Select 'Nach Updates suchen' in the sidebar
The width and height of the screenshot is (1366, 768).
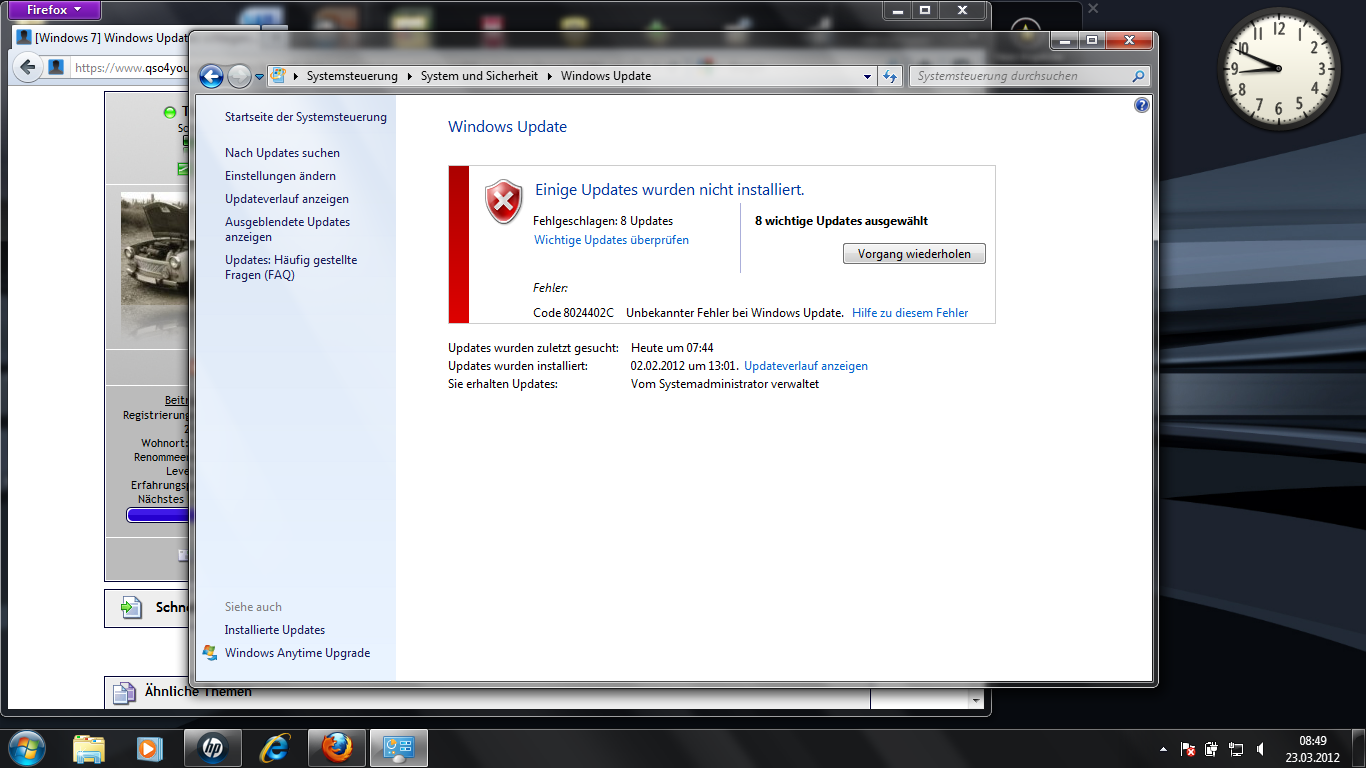tap(282, 153)
